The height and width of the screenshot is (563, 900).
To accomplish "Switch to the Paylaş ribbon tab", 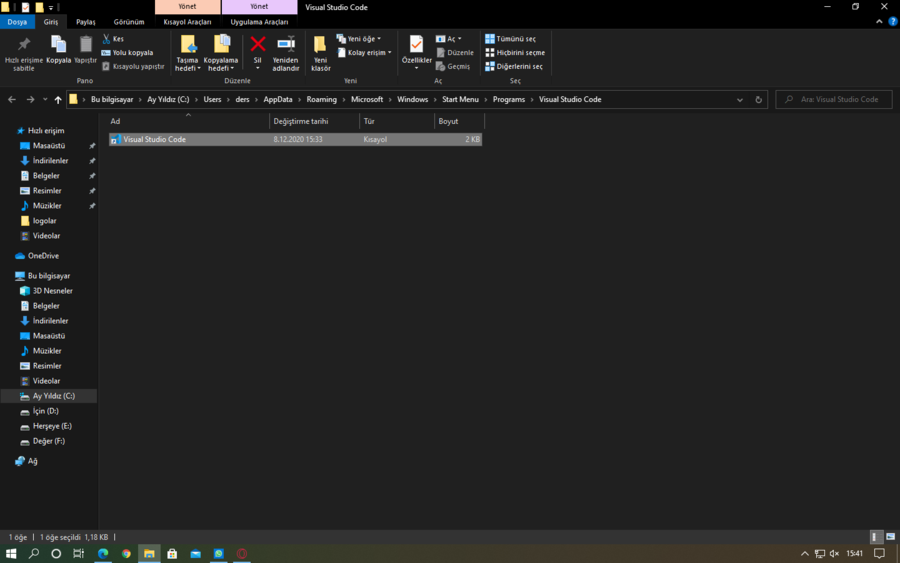I will click(86, 22).
